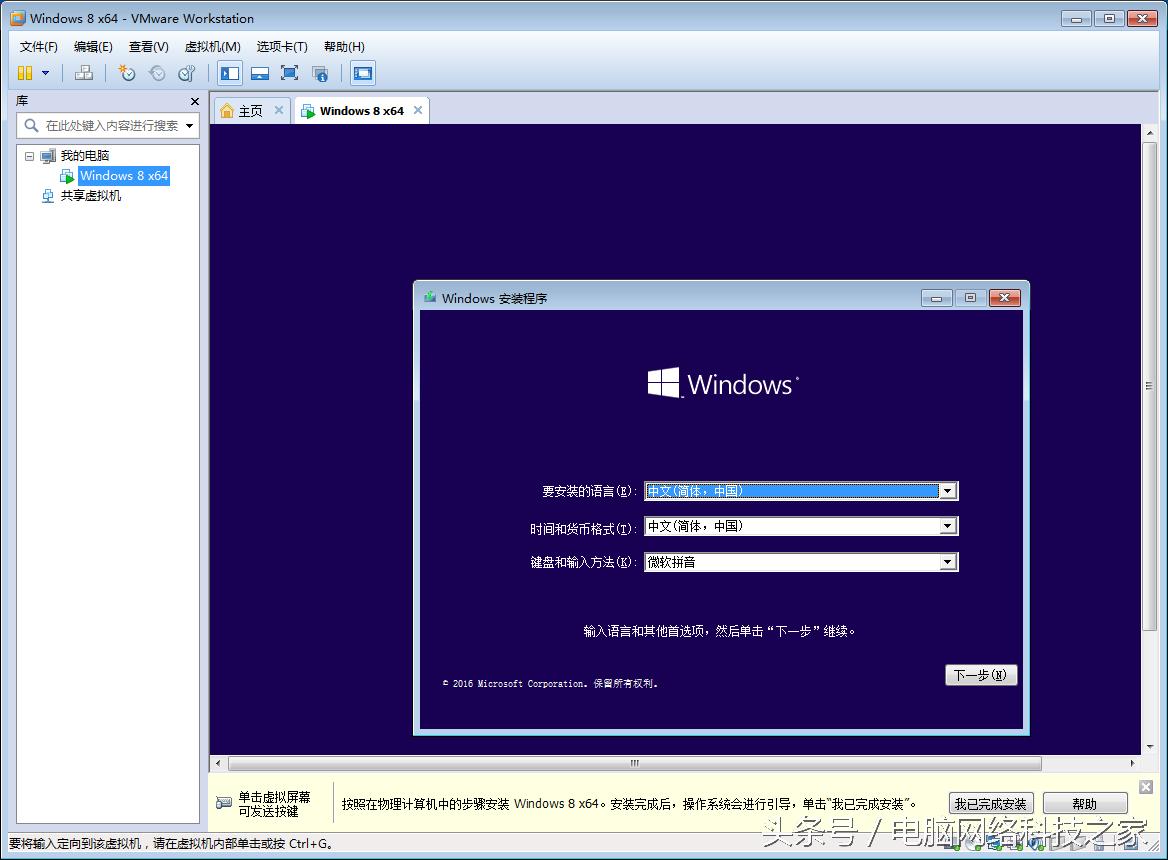The width and height of the screenshot is (1168, 860).
Task: Toggle the library sidebar view icon
Action: [230, 73]
